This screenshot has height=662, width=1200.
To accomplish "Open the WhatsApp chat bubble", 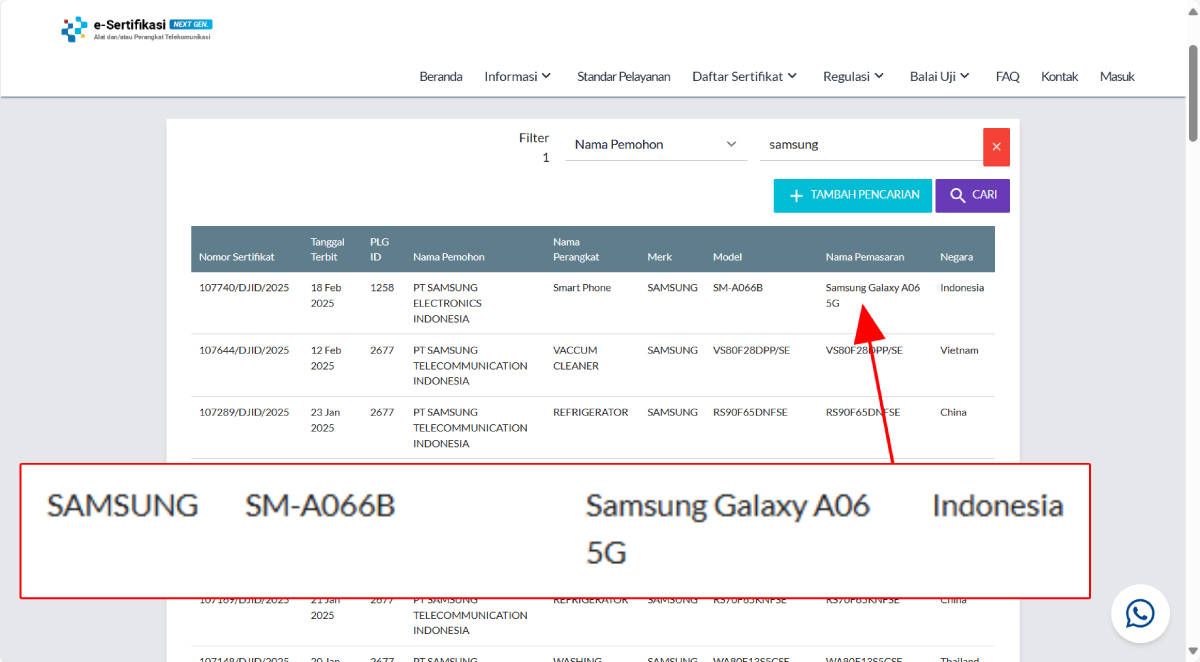I will click(1140, 613).
